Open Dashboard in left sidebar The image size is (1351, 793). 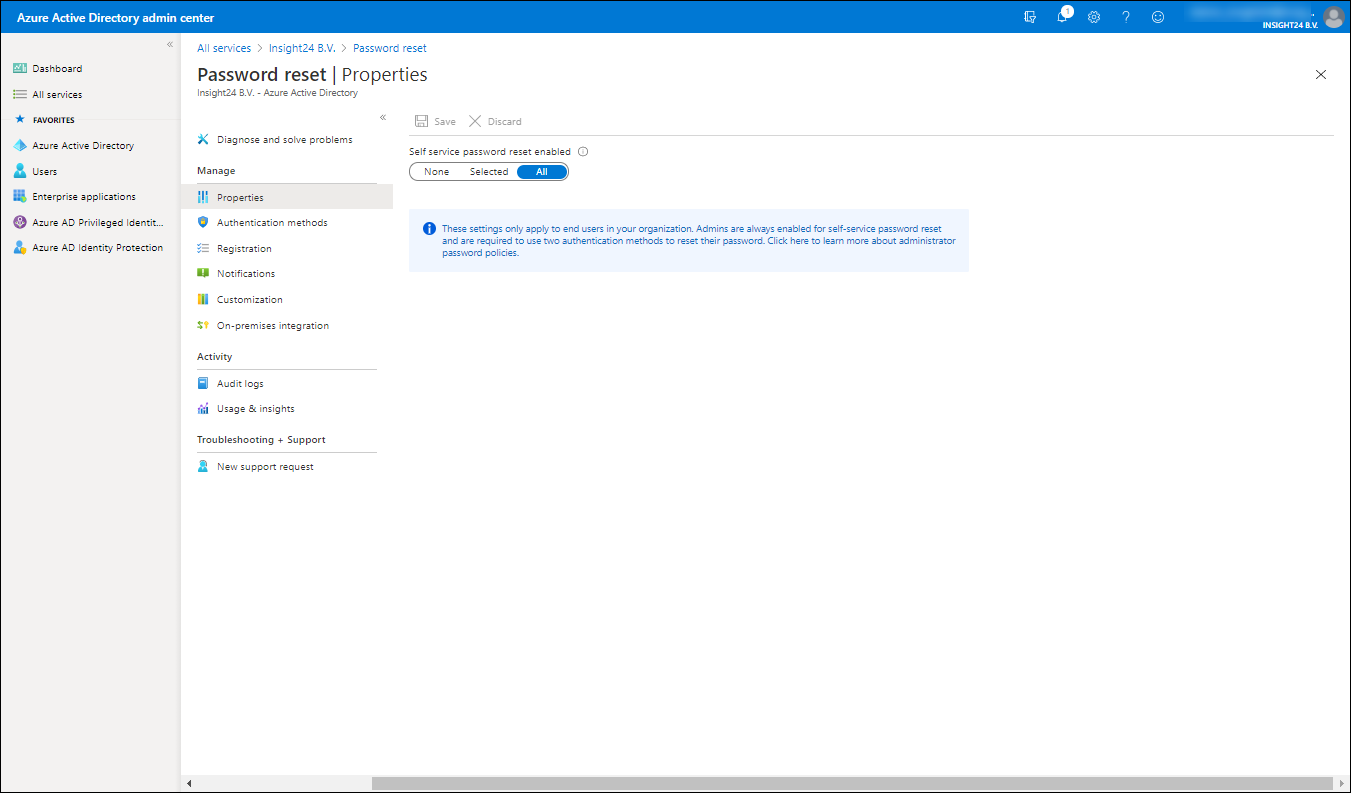[x=57, y=69]
